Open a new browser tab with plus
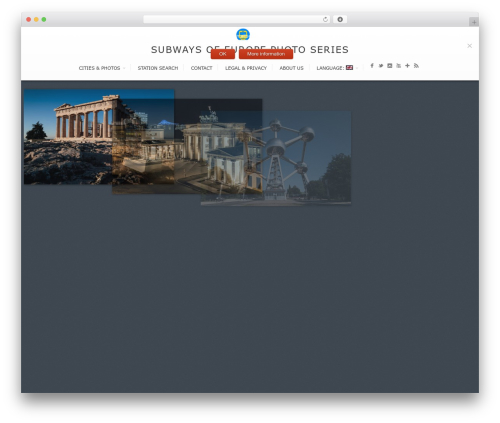This screenshot has height=423, width=500. tap(474, 22)
